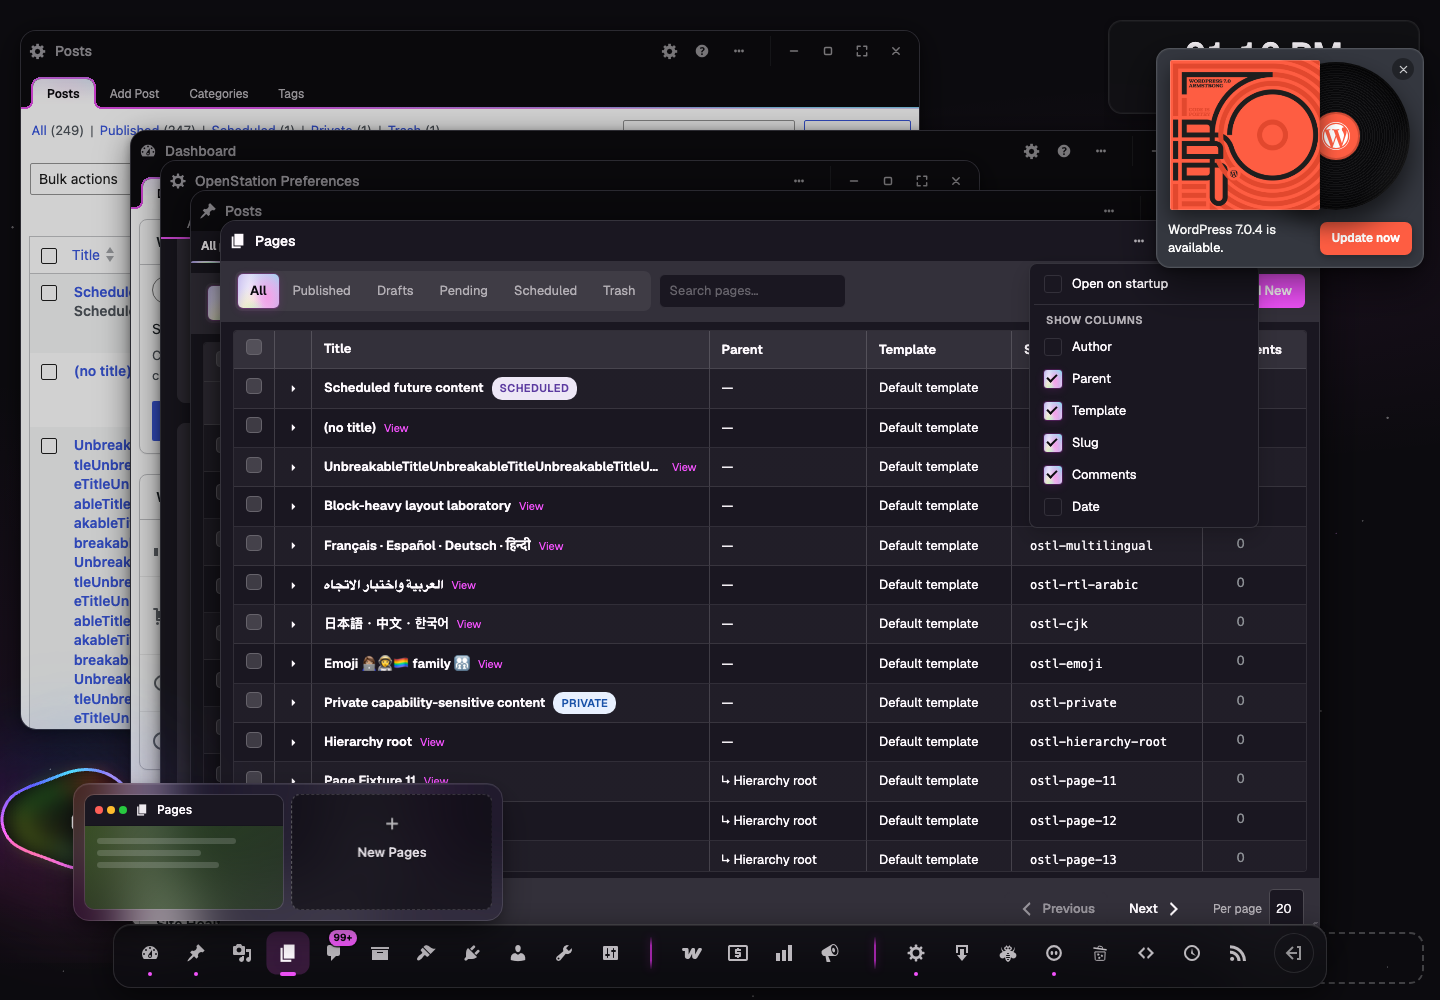1440x1000 pixels.
Task: Click the highlighted Pages icon in the dock
Action: pyautogui.click(x=288, y=953)
